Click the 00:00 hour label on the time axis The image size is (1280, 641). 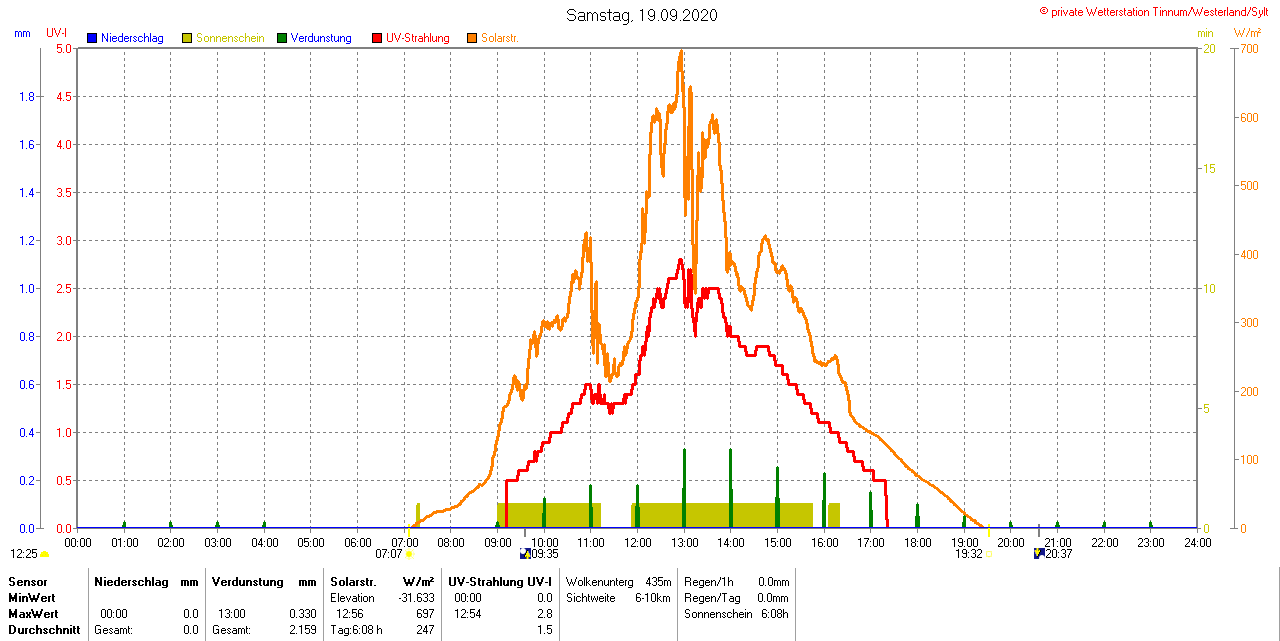[78, 542]
